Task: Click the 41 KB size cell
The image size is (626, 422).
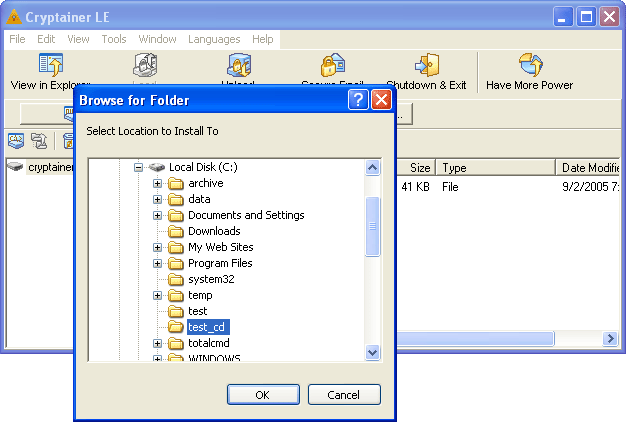Action: [x=415, y=187]
